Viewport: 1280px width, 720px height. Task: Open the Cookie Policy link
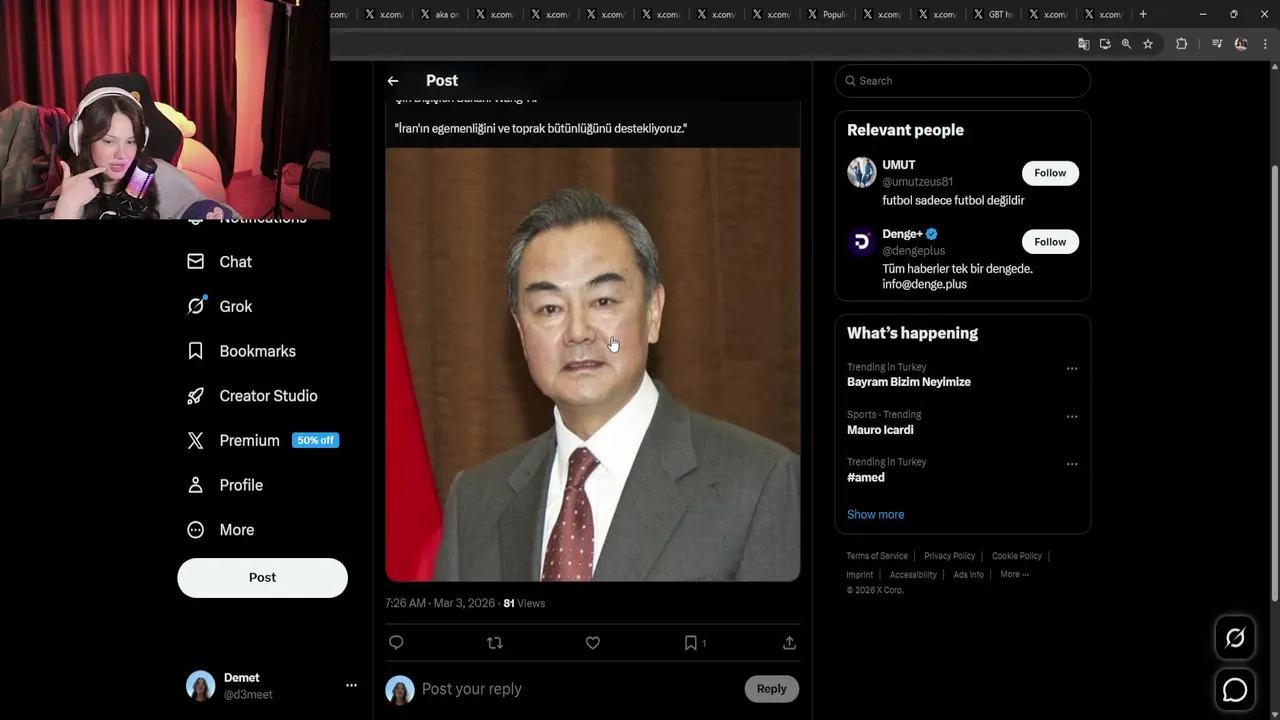coord(1017,556)
